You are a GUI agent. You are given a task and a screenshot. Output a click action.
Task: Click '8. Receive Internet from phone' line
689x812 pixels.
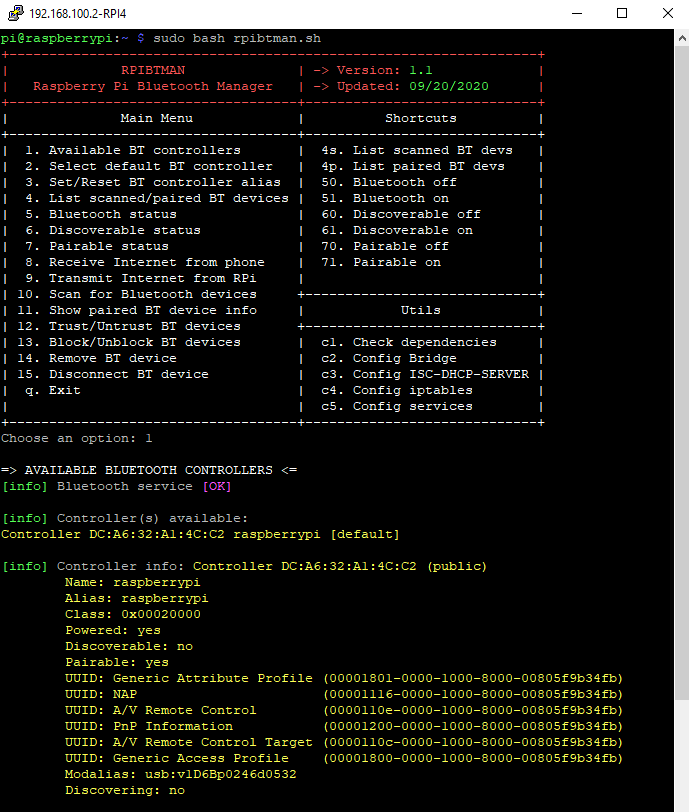point(145,263)
